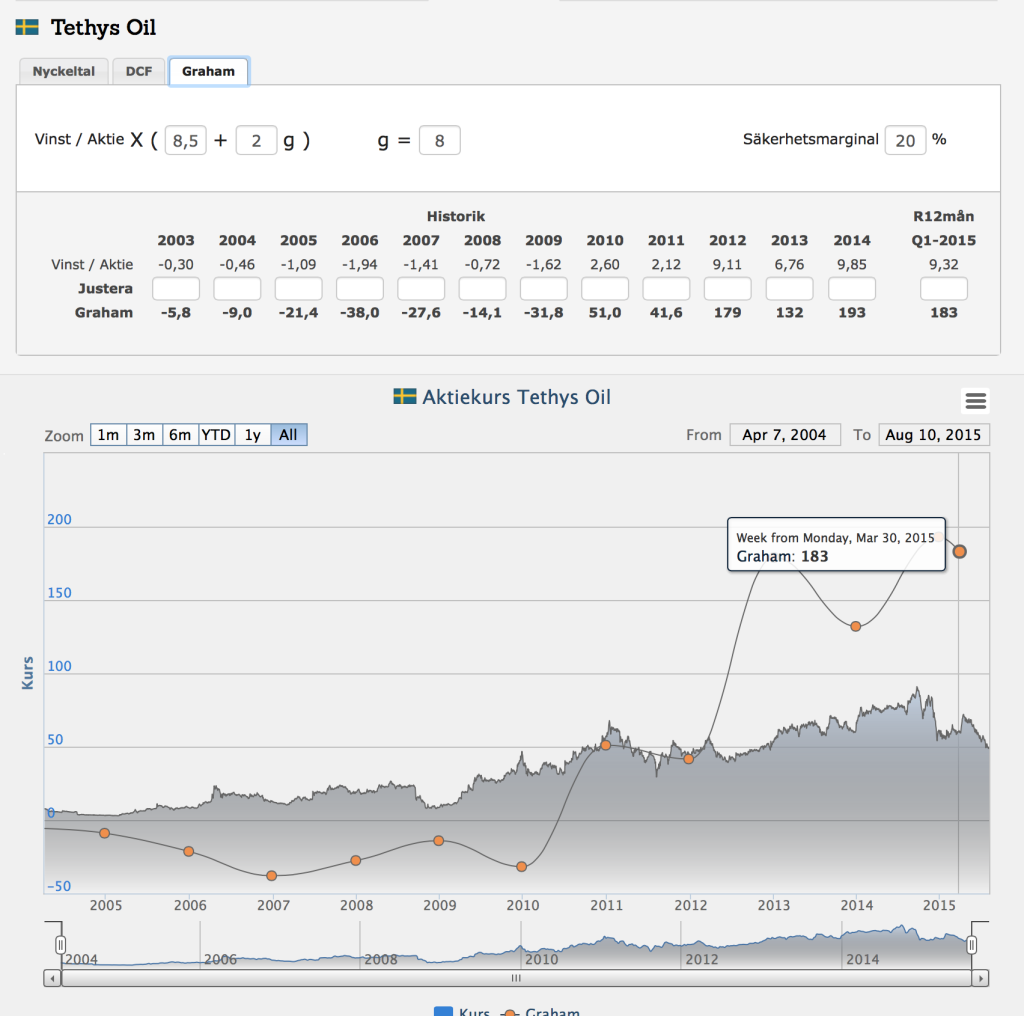Click Graham data point at 2008
Viewport: 1024px width, 1016px height.
(x=356, y=861)
